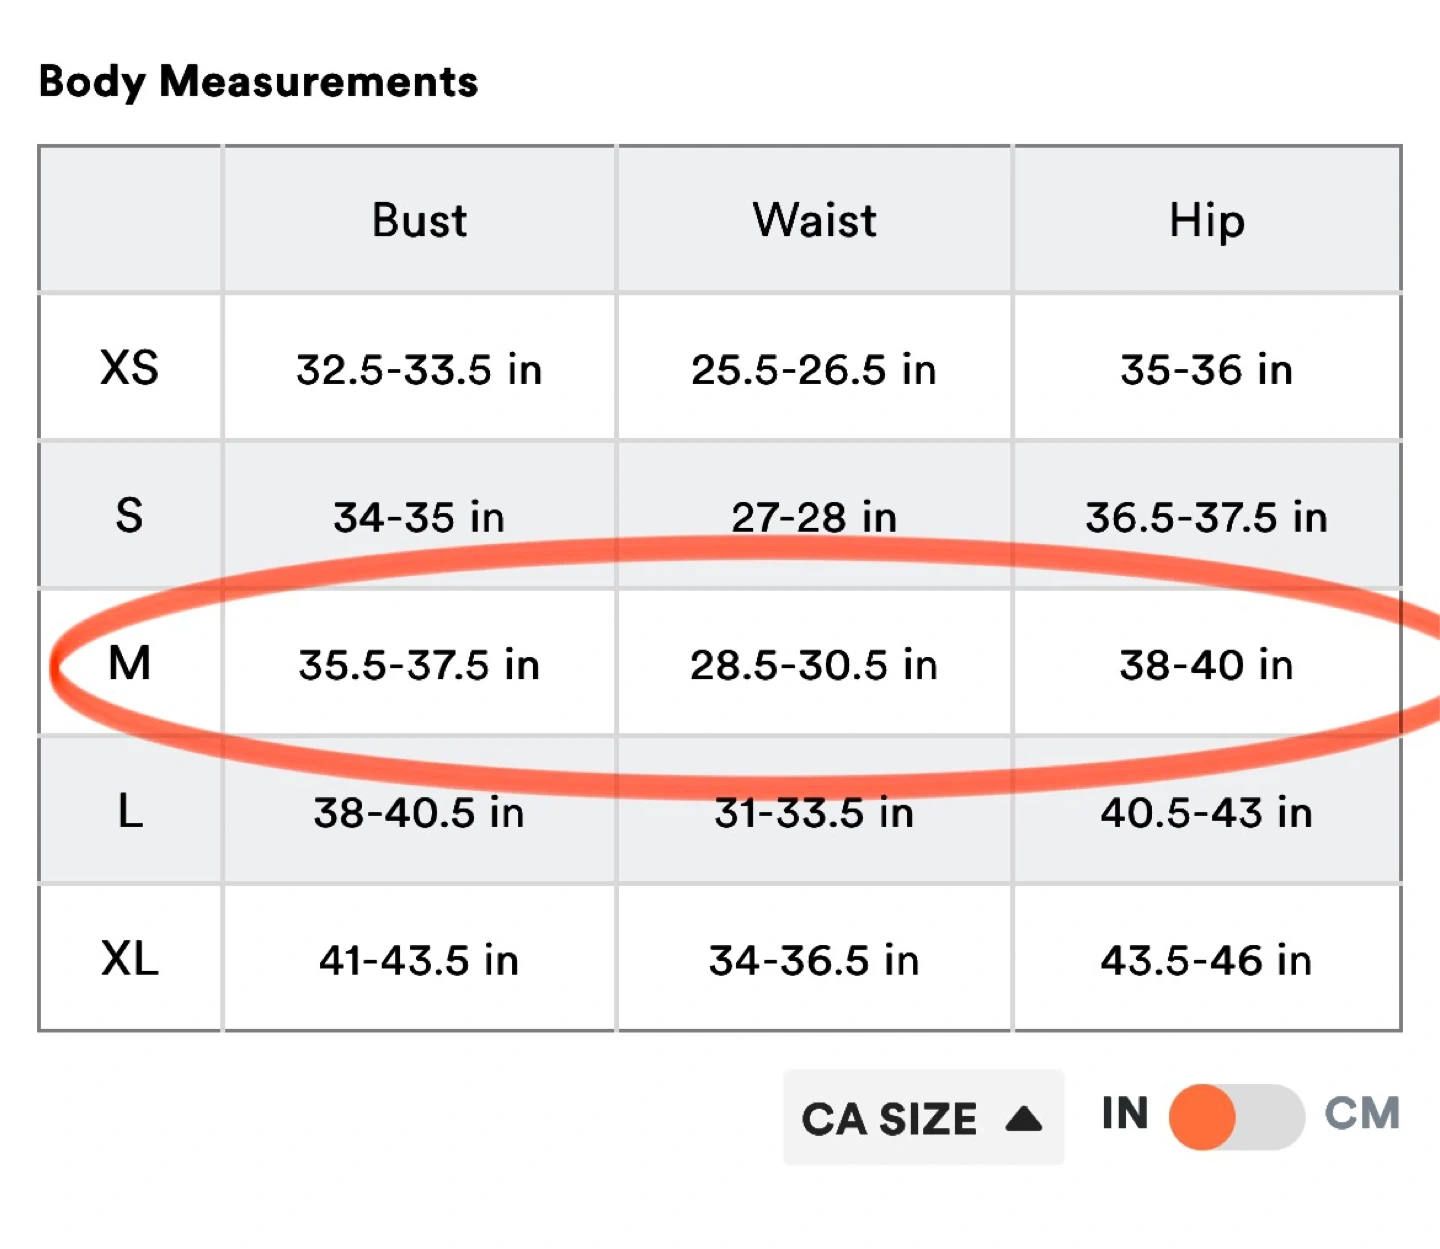
Task: Pick the L size row label
Action: pyautogui.click(x=130, y=811)
